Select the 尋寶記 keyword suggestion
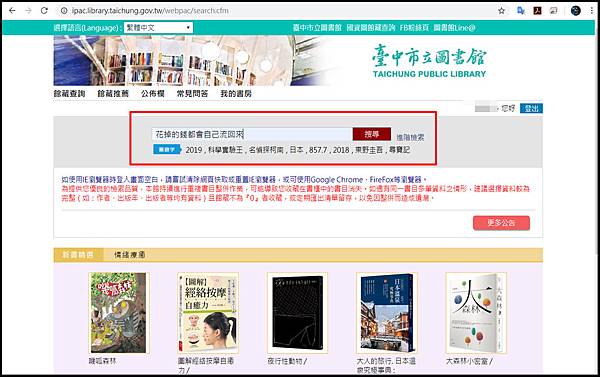600x377 pixels. coord(399,150)
